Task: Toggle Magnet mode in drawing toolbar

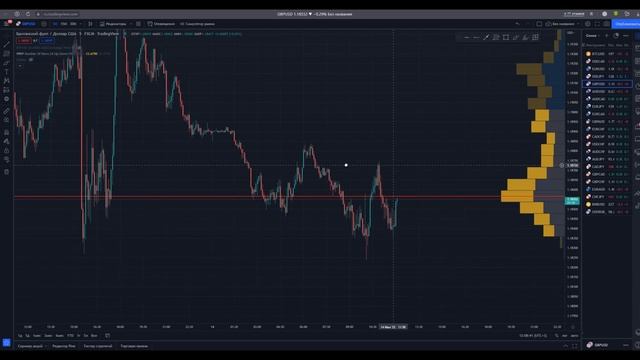Action: coord(6,132)
